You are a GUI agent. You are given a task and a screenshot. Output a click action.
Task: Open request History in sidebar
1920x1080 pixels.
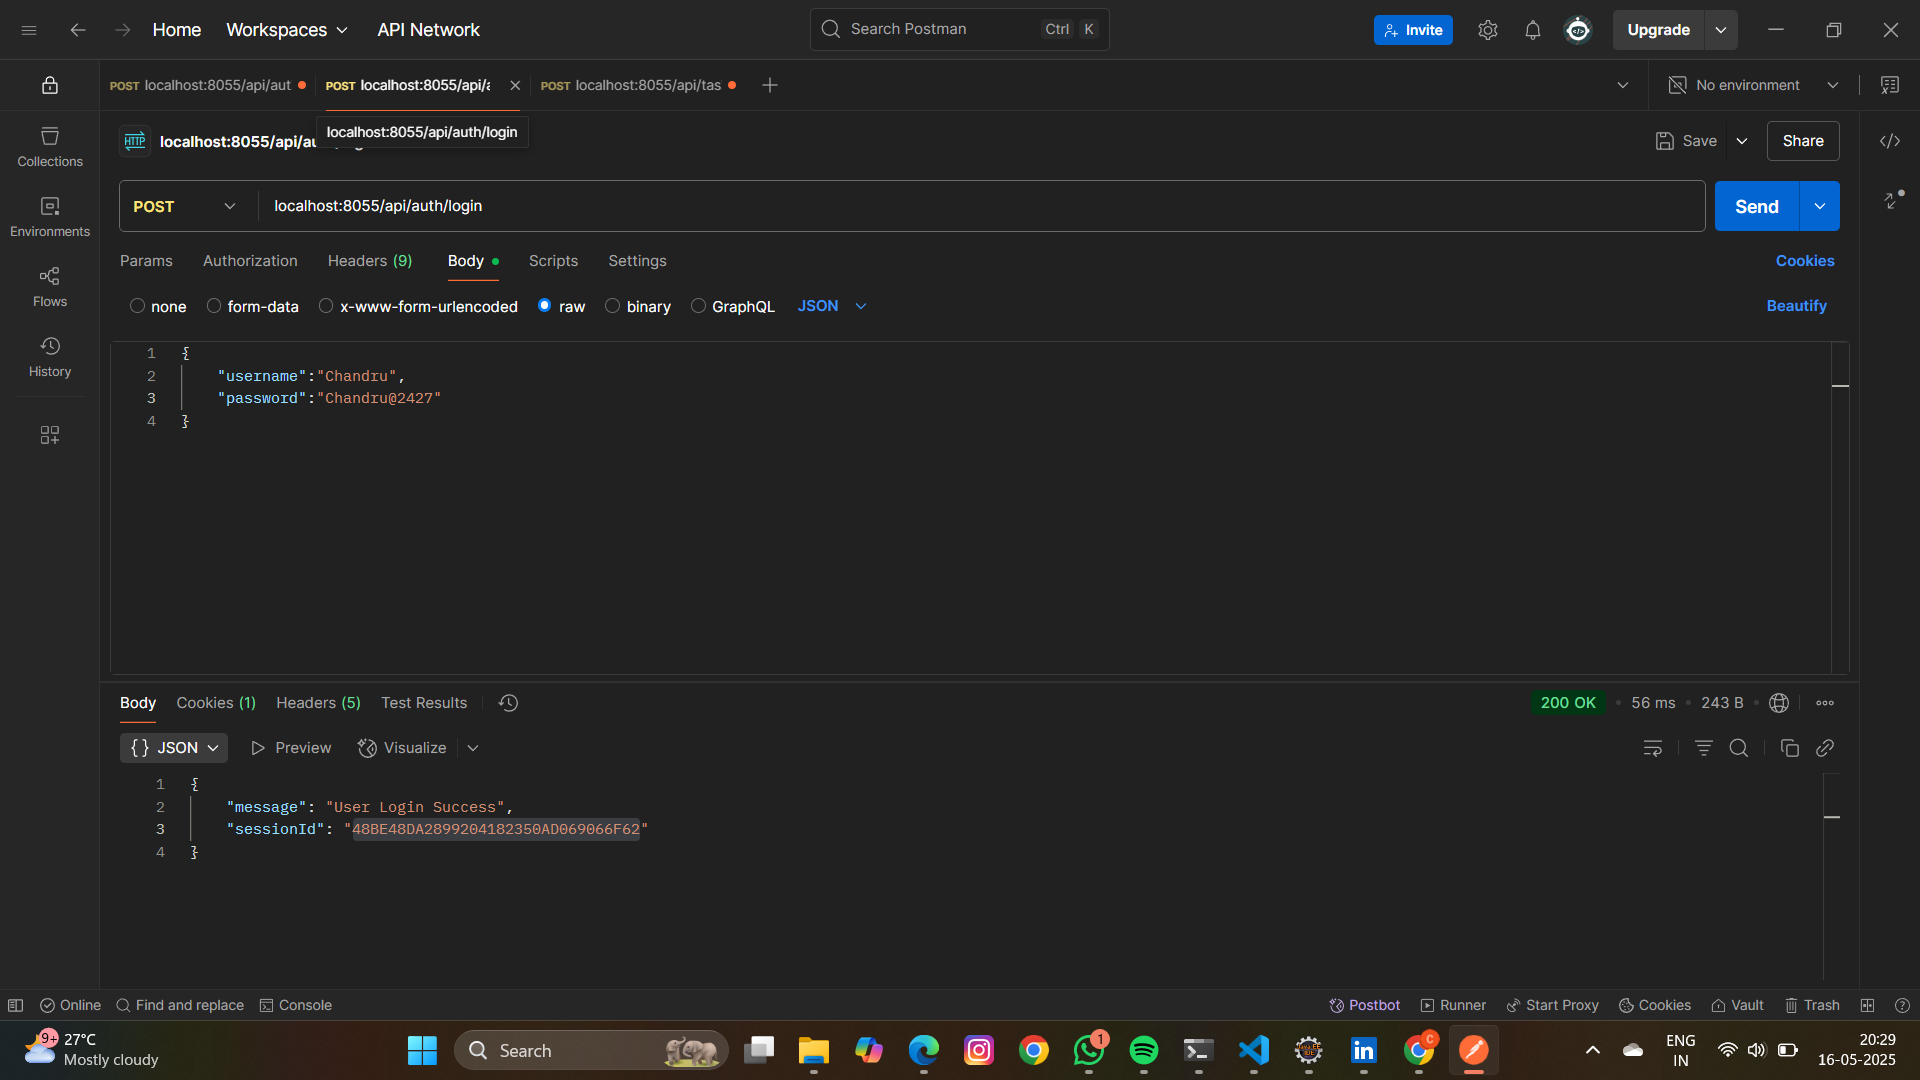tap(50, 356)
